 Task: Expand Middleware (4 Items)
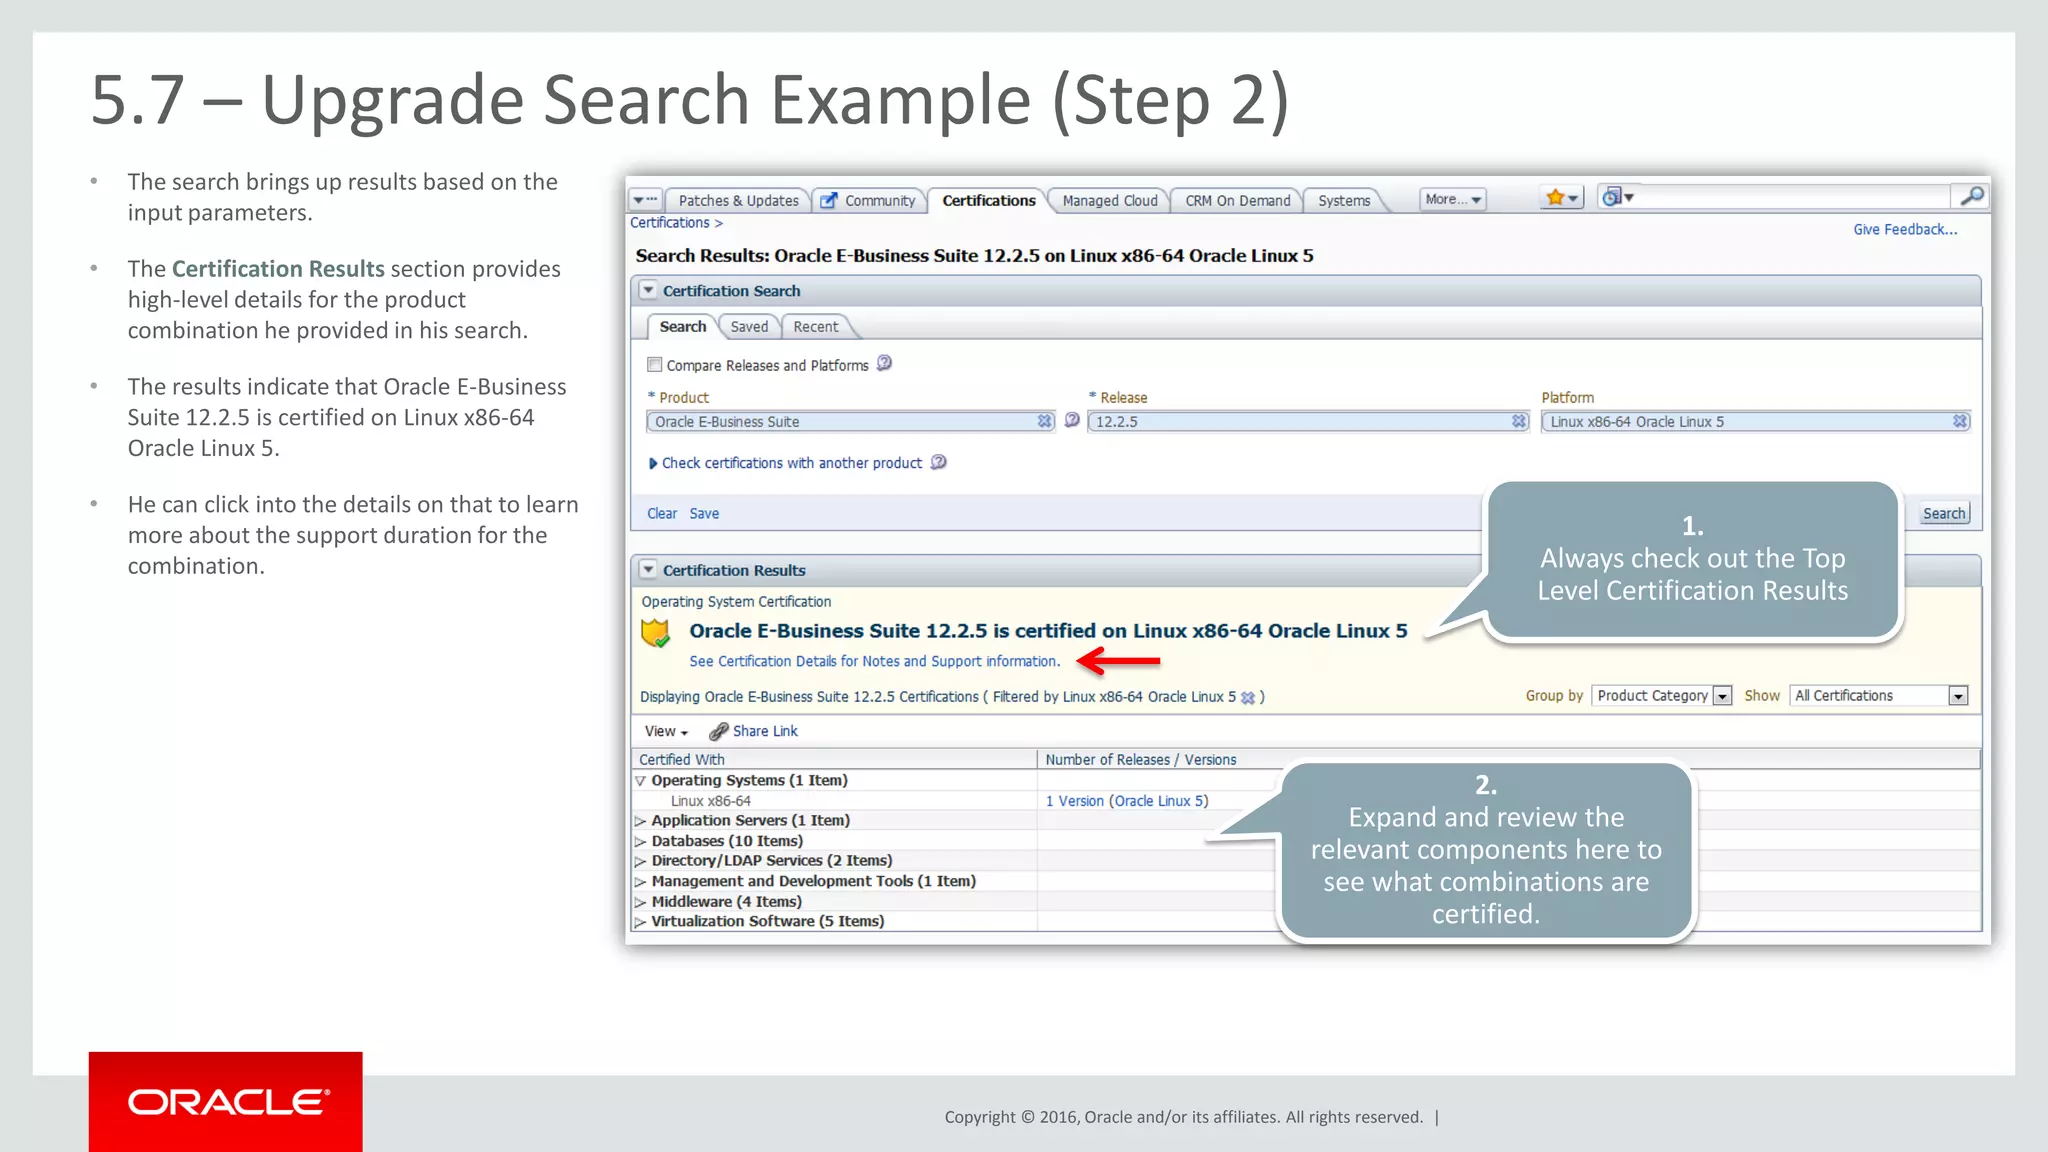click(x=640, y=902)
